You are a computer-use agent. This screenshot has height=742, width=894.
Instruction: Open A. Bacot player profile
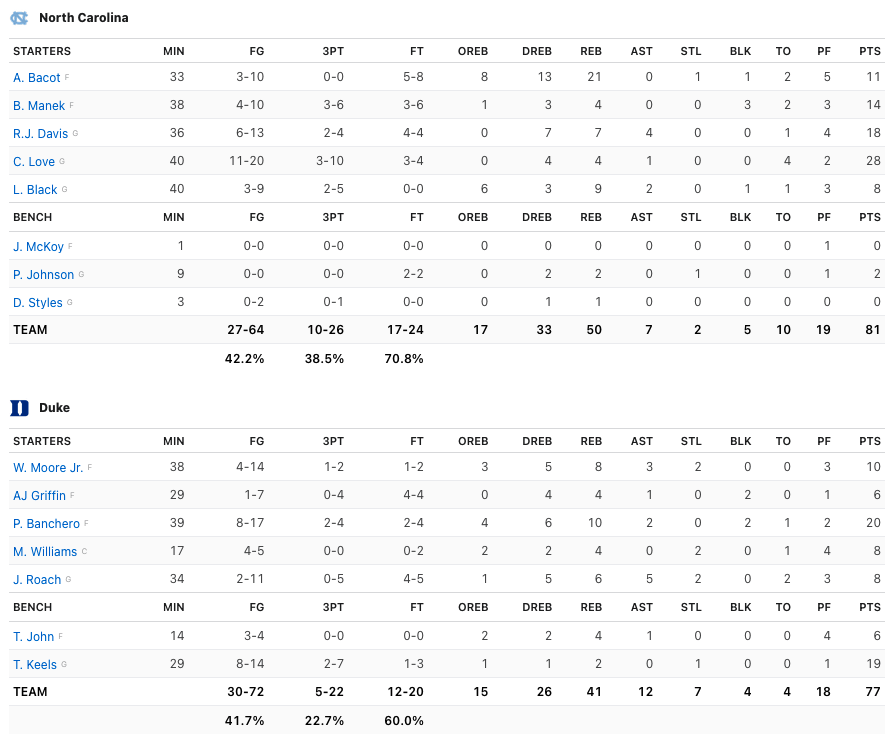(x=37, y=78)
